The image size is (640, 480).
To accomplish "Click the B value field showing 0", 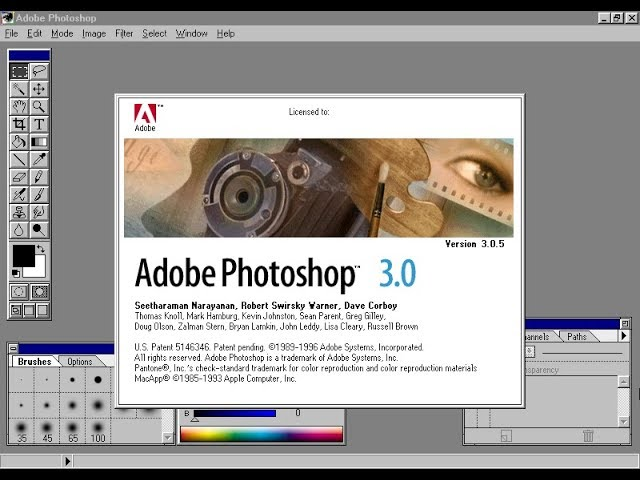I will pos(298,413).
